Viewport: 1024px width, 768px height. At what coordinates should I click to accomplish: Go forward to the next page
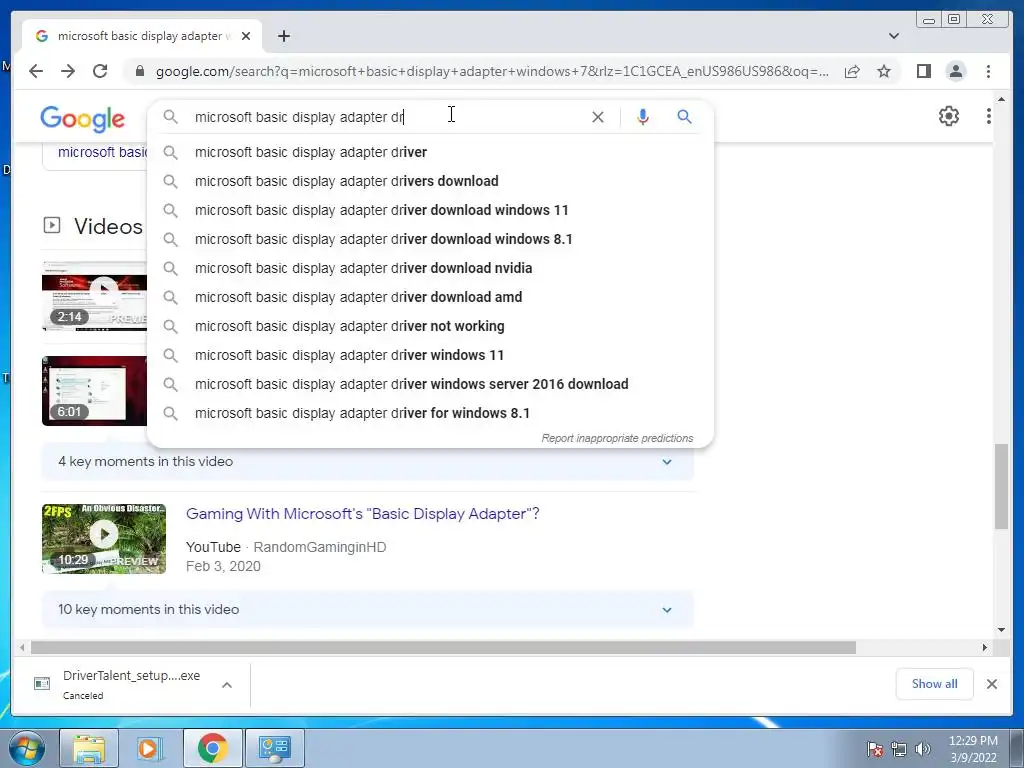(x=68, y=71)
